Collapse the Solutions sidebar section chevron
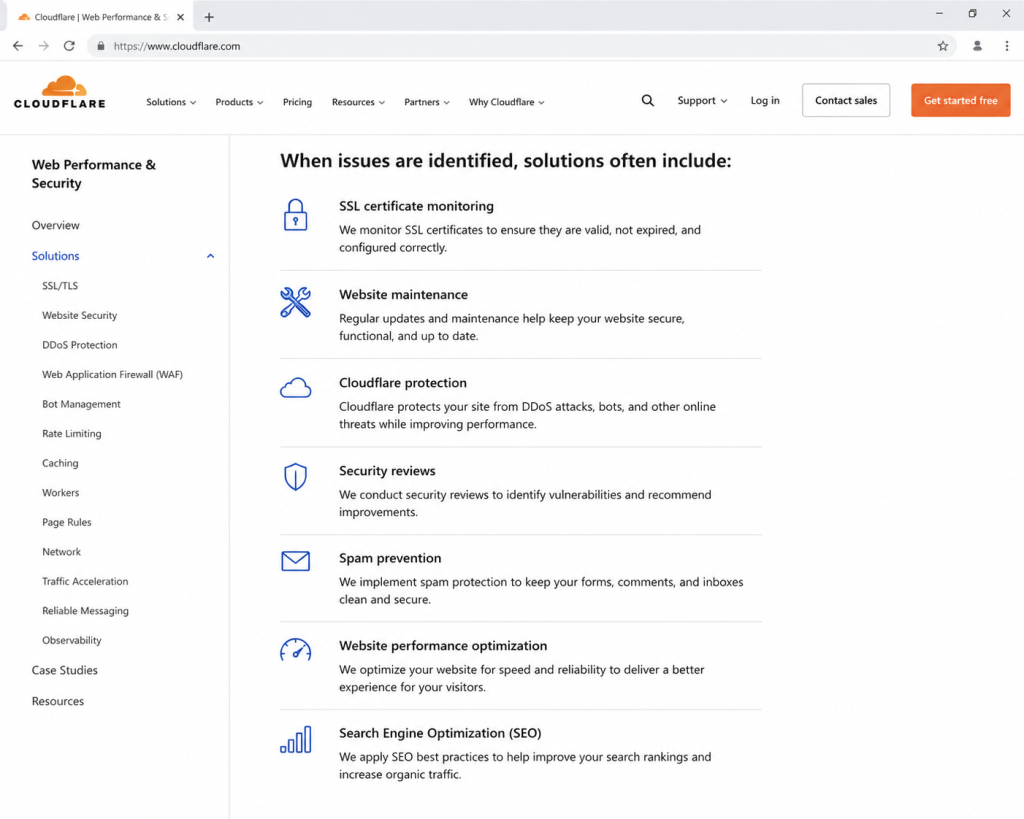 point(210,256)
